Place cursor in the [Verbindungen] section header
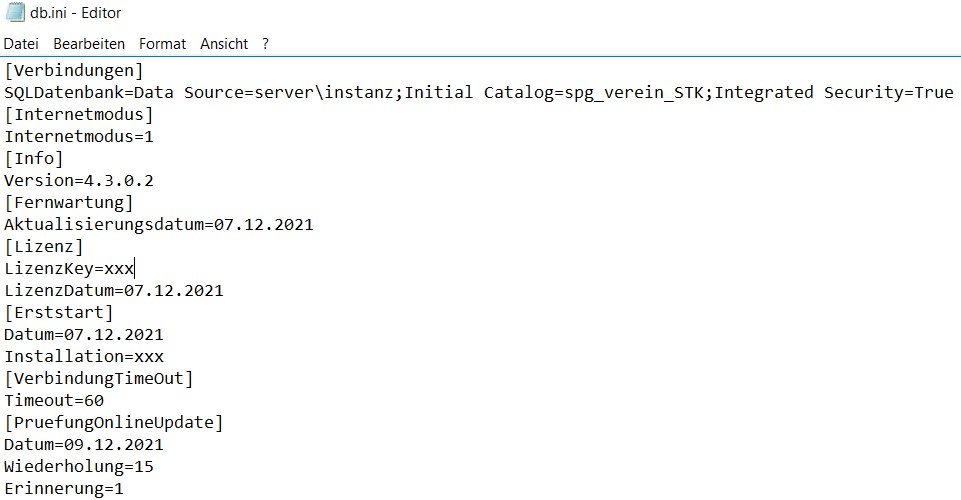Viewport: 961px width, 500px height. click(x=74, y=71)
